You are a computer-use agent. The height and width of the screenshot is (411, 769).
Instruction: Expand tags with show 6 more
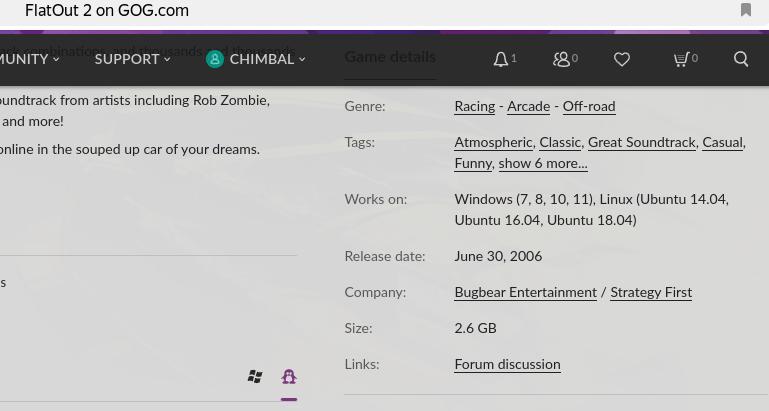(543, 164)
